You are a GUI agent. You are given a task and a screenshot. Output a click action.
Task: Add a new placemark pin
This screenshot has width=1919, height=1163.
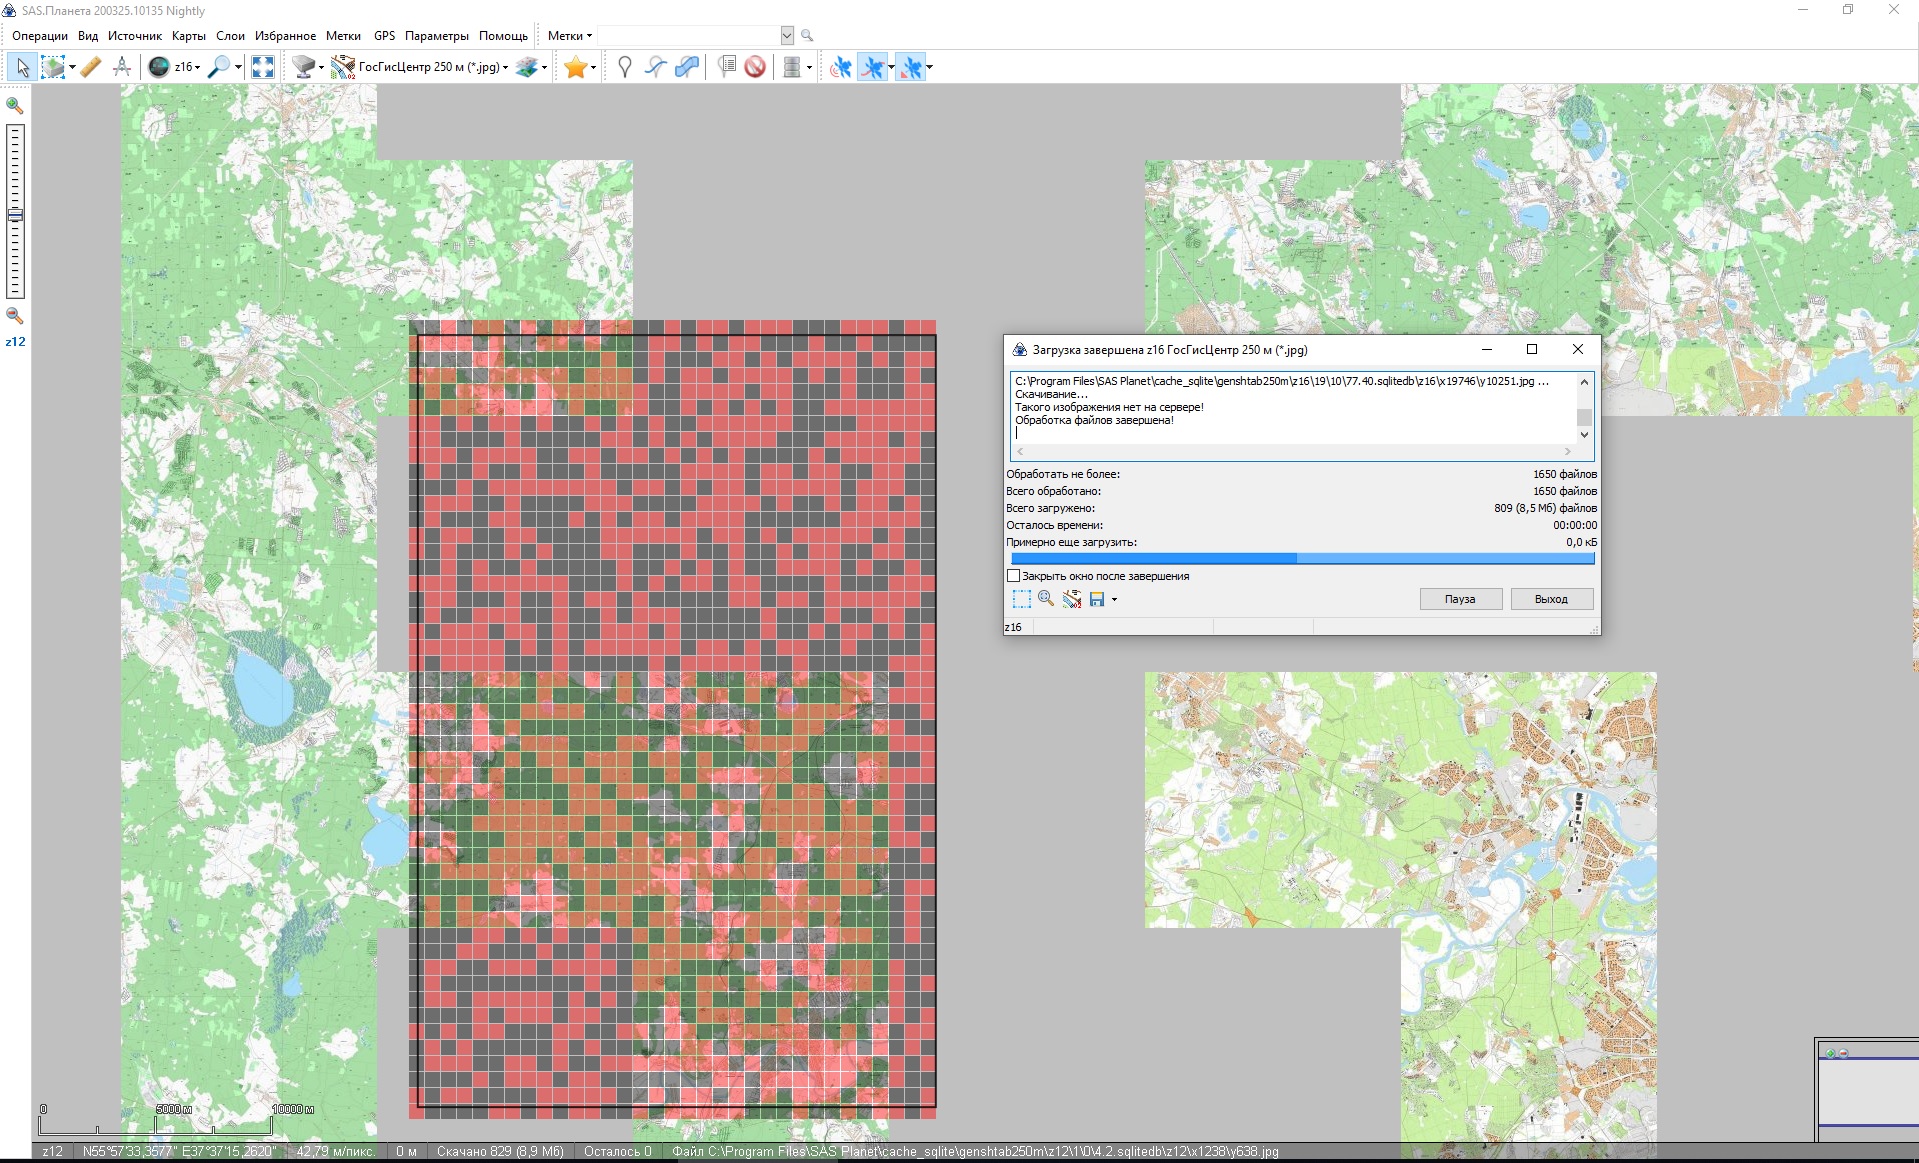(x=625, y=67)
